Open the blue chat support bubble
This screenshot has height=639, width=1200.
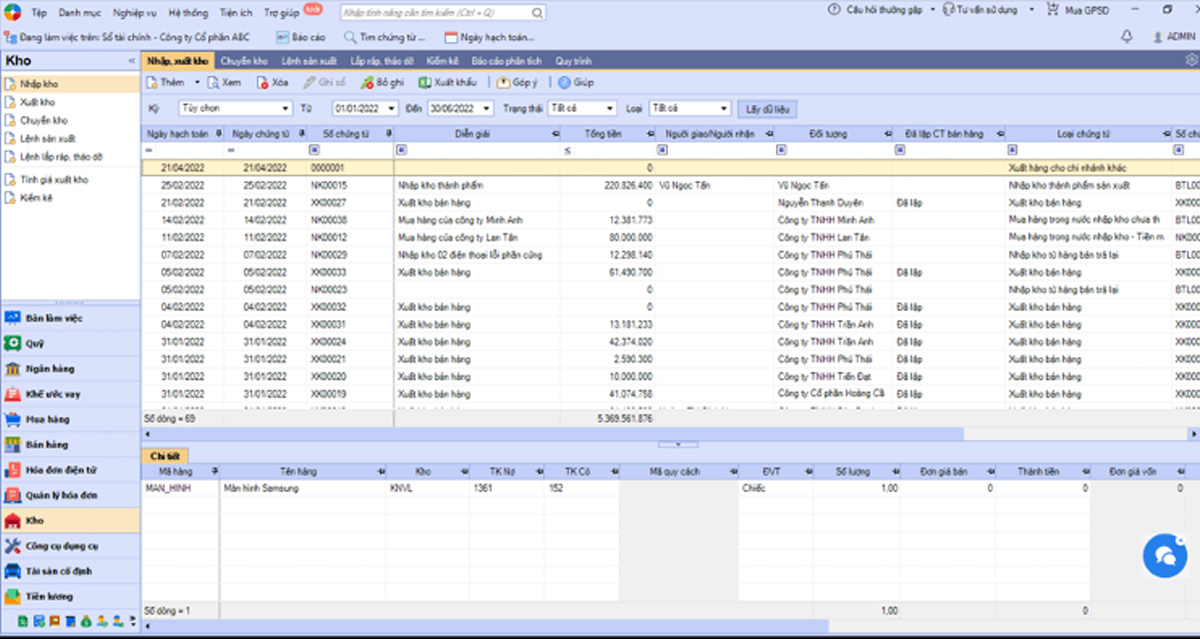coord(1164,554)
